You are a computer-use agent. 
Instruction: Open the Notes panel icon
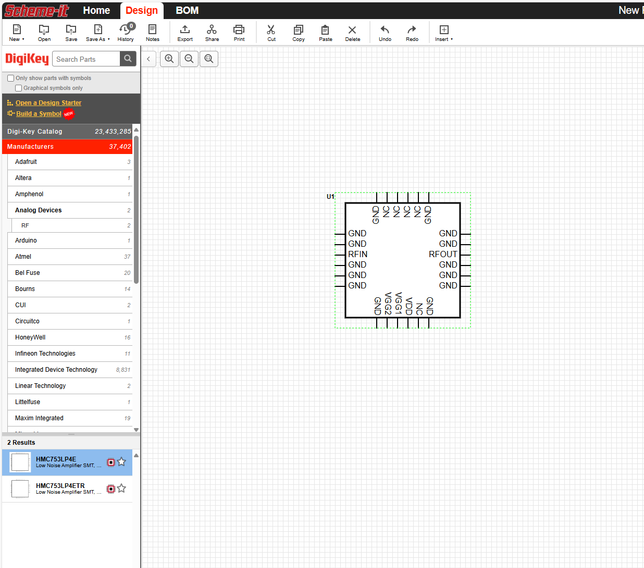[152, 32]
